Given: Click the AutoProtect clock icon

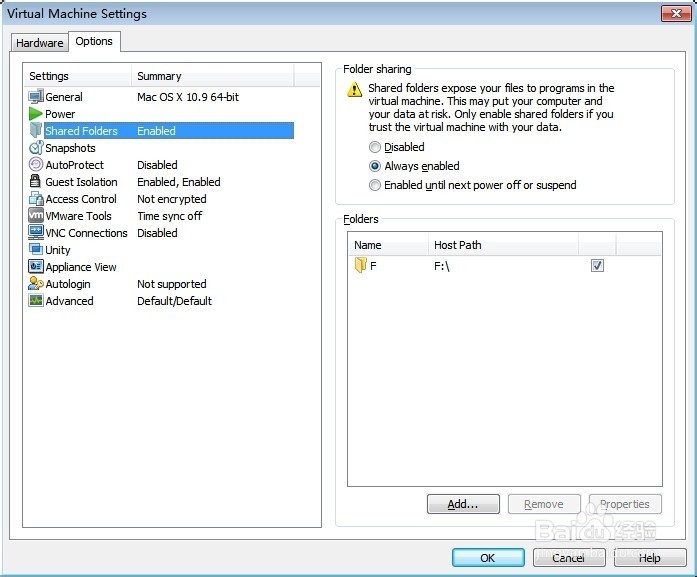Looking at the screenshot, I should 36,164.
